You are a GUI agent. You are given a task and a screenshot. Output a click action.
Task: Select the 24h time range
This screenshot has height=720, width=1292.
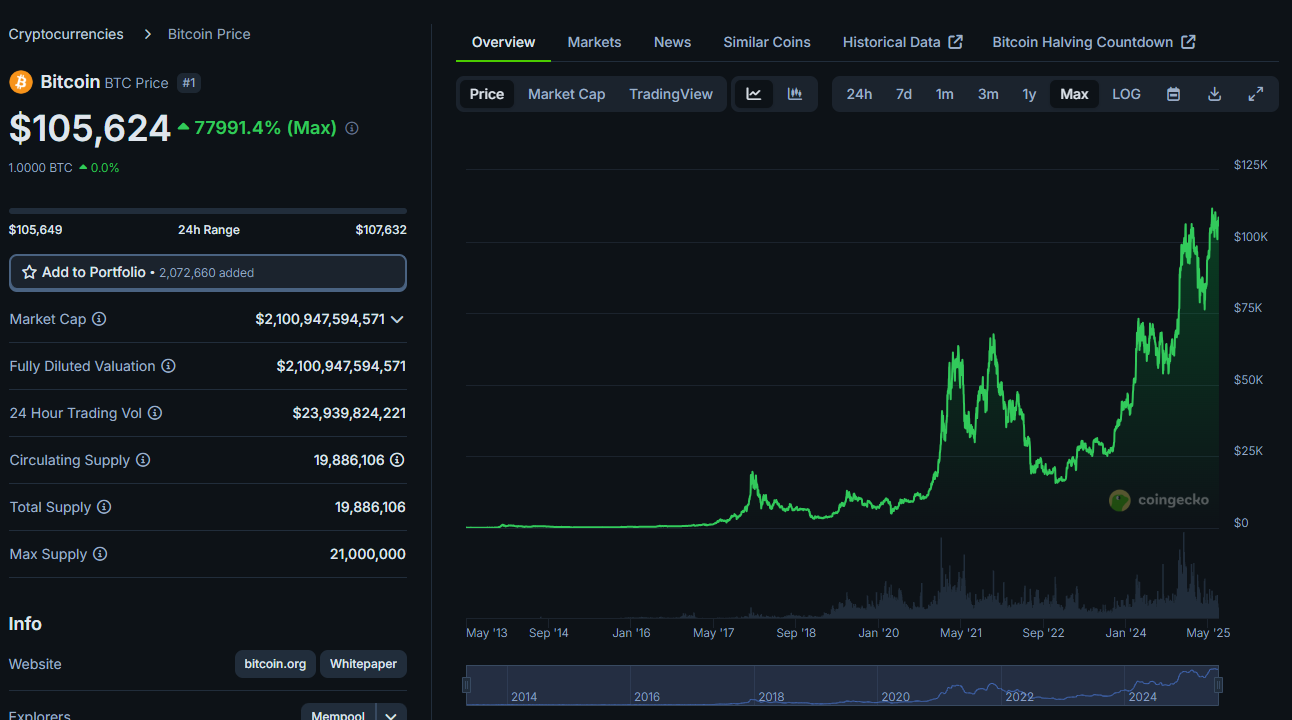click(859, 94)
